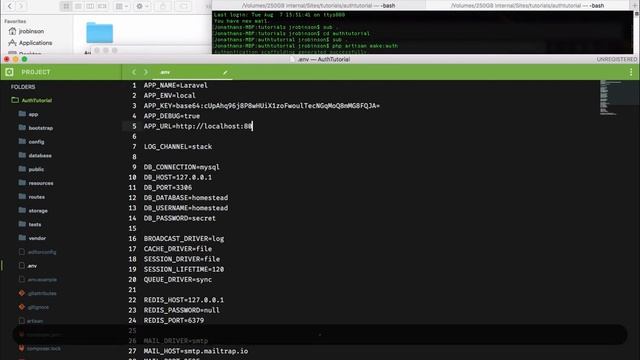Viewport: 640px width, 360px height.
Task: Go back with the editor's left arrow
Action: click(x=134, y=72)
